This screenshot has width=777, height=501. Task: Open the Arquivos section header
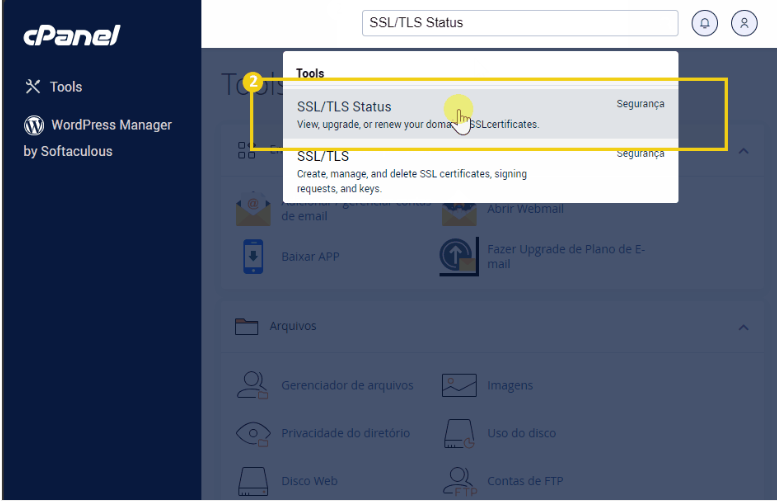pyautogui.click(x=293, y=327)
